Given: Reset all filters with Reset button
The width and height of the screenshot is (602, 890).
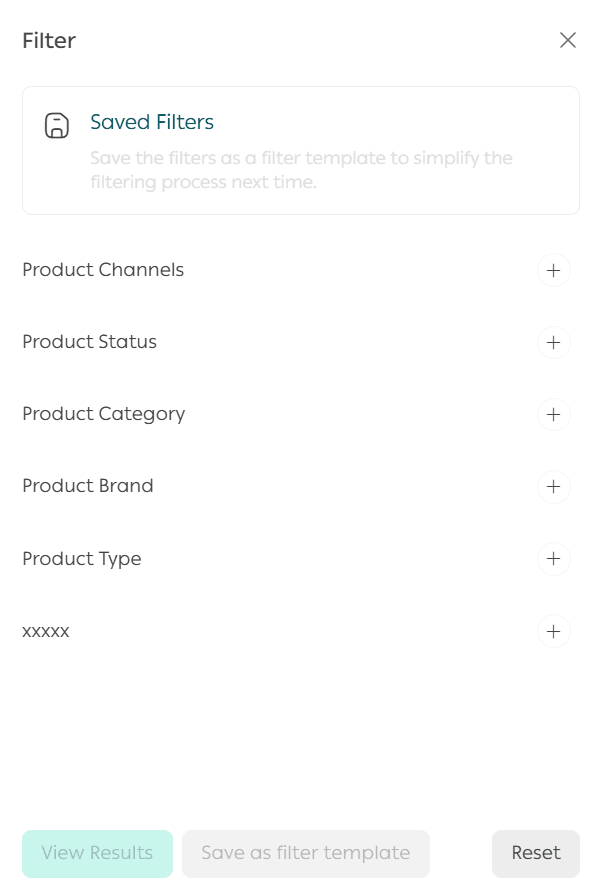Looking at the screenshot, I should click(536, 854).
